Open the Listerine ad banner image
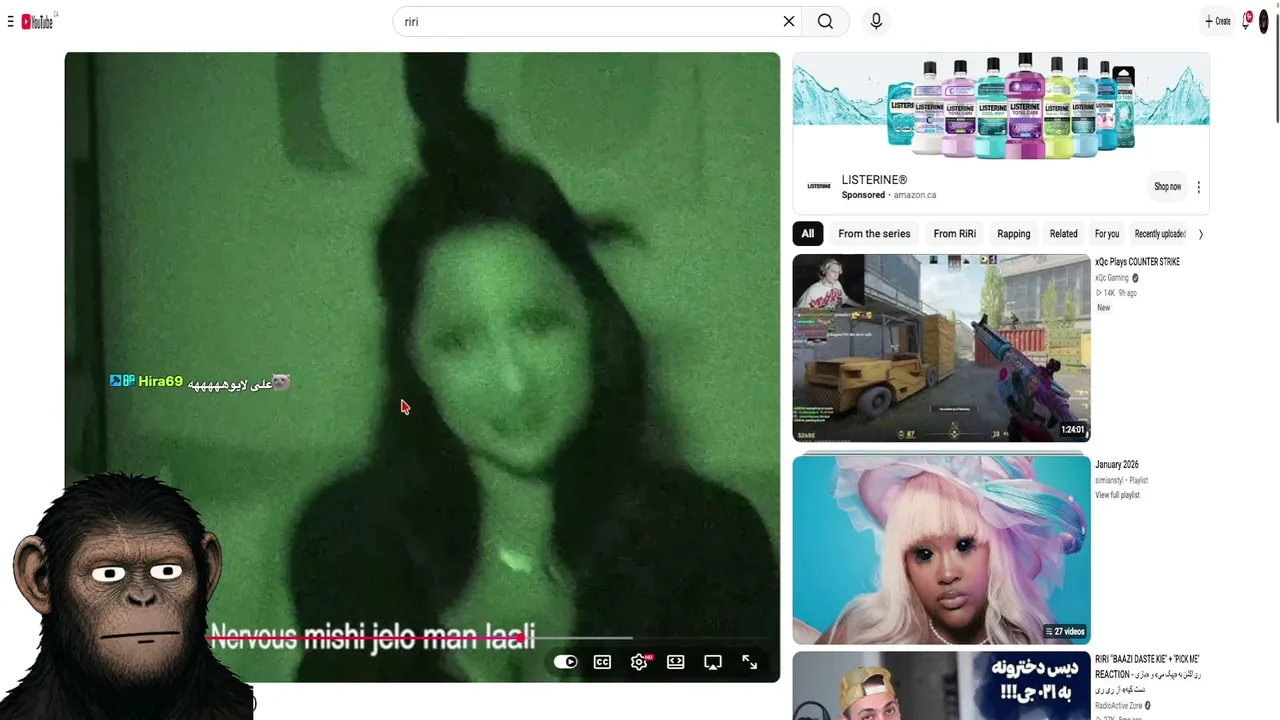The image size is (1280, 720). click(x=1001, y=107)
